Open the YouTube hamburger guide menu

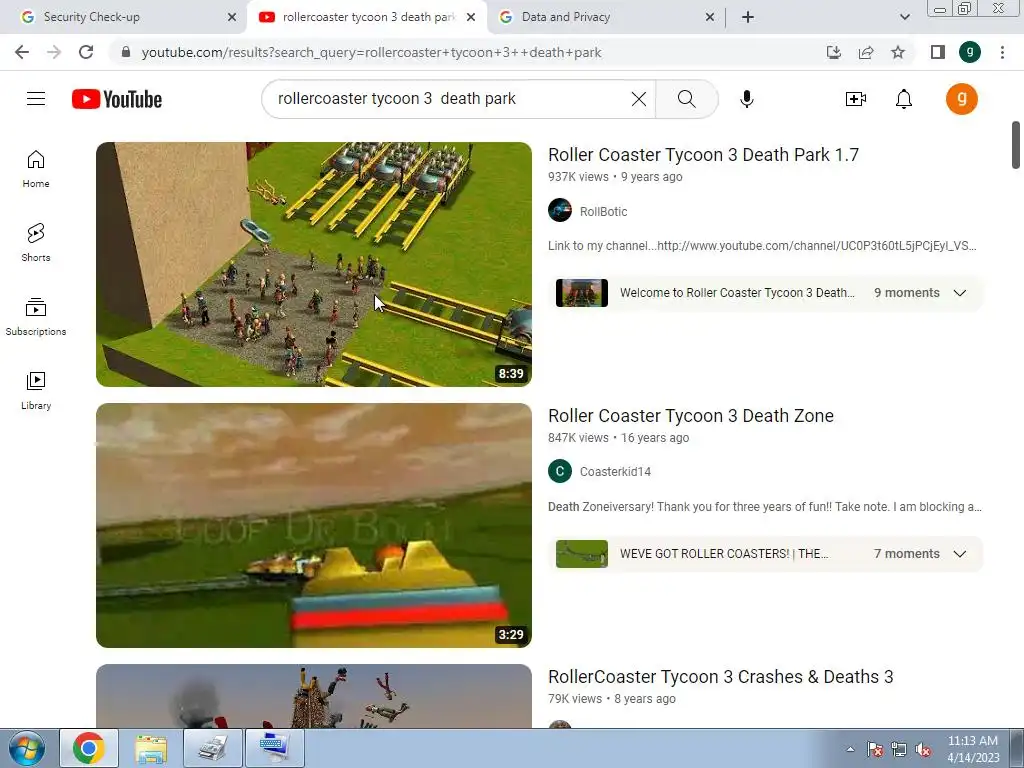tap(36, 99)
